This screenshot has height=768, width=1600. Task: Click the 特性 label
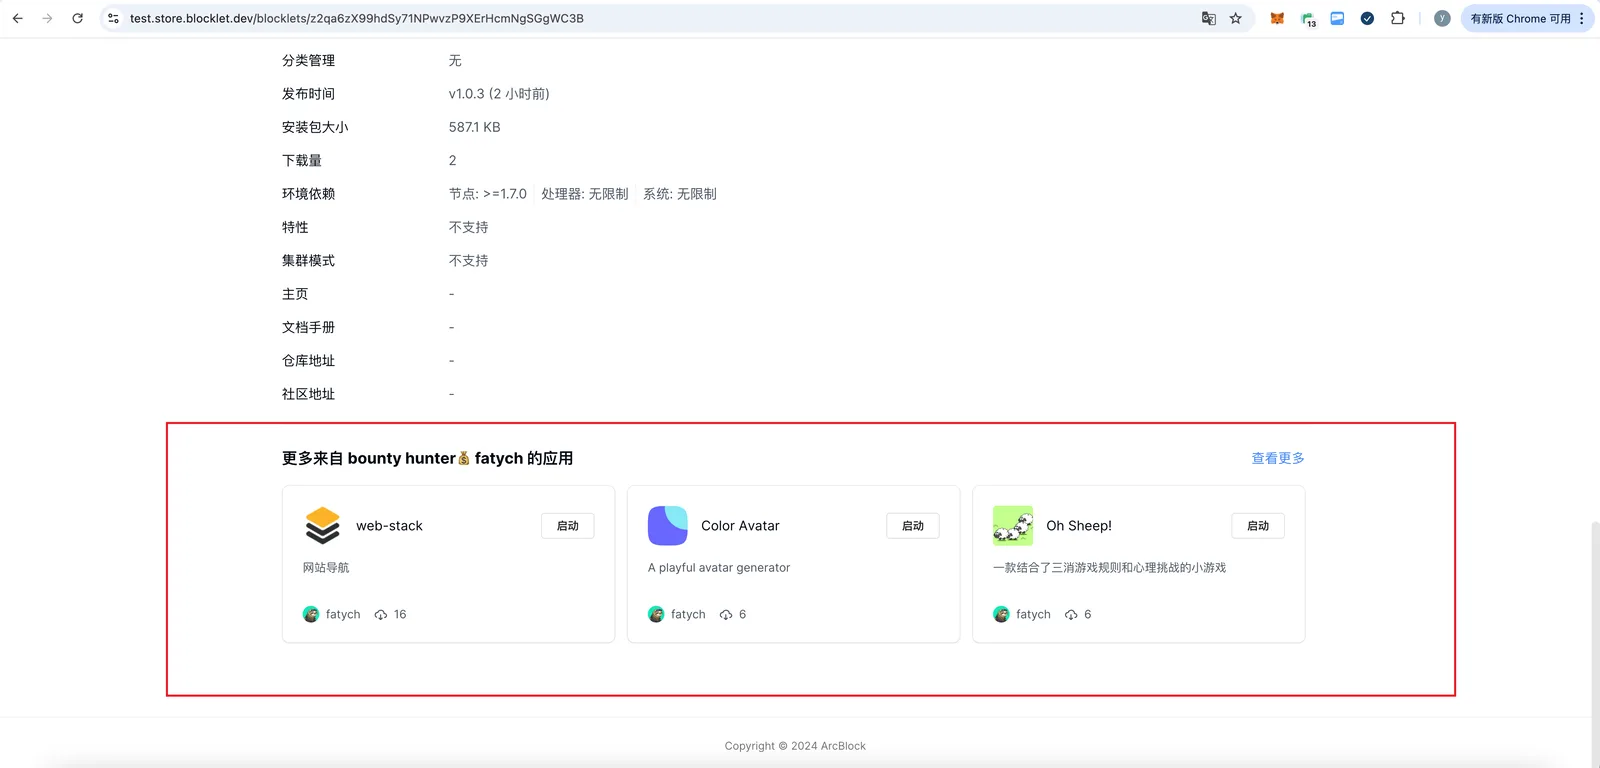[x=295, y=227]
